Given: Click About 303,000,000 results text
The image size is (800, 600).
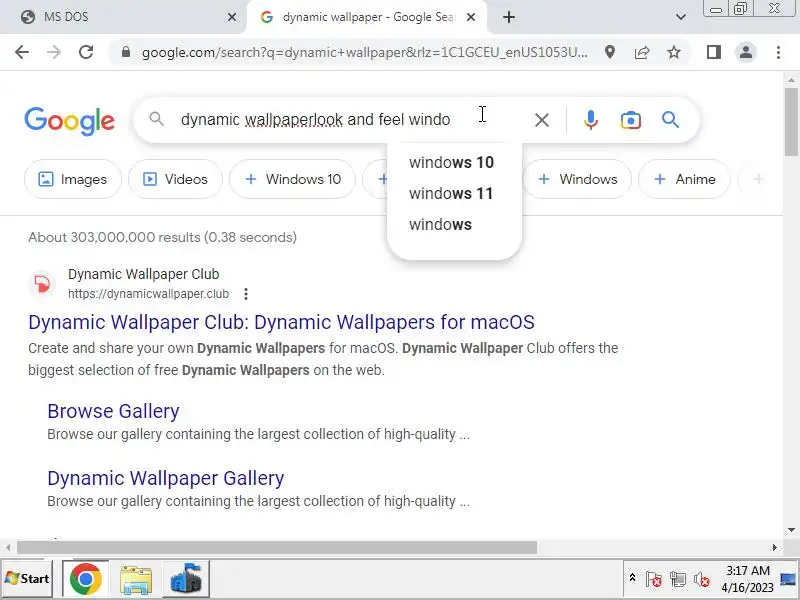Looking at the screenshot, I should (162, 237).
